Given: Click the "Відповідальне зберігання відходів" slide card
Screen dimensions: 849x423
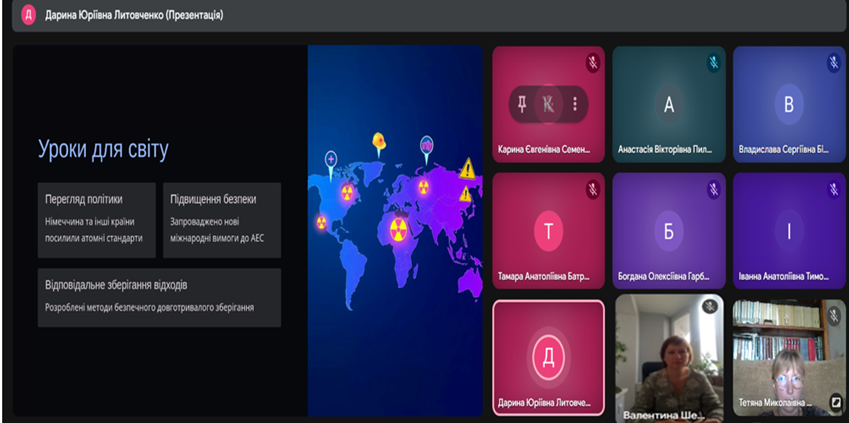Looking at the screenshot, I should (159, 297).
